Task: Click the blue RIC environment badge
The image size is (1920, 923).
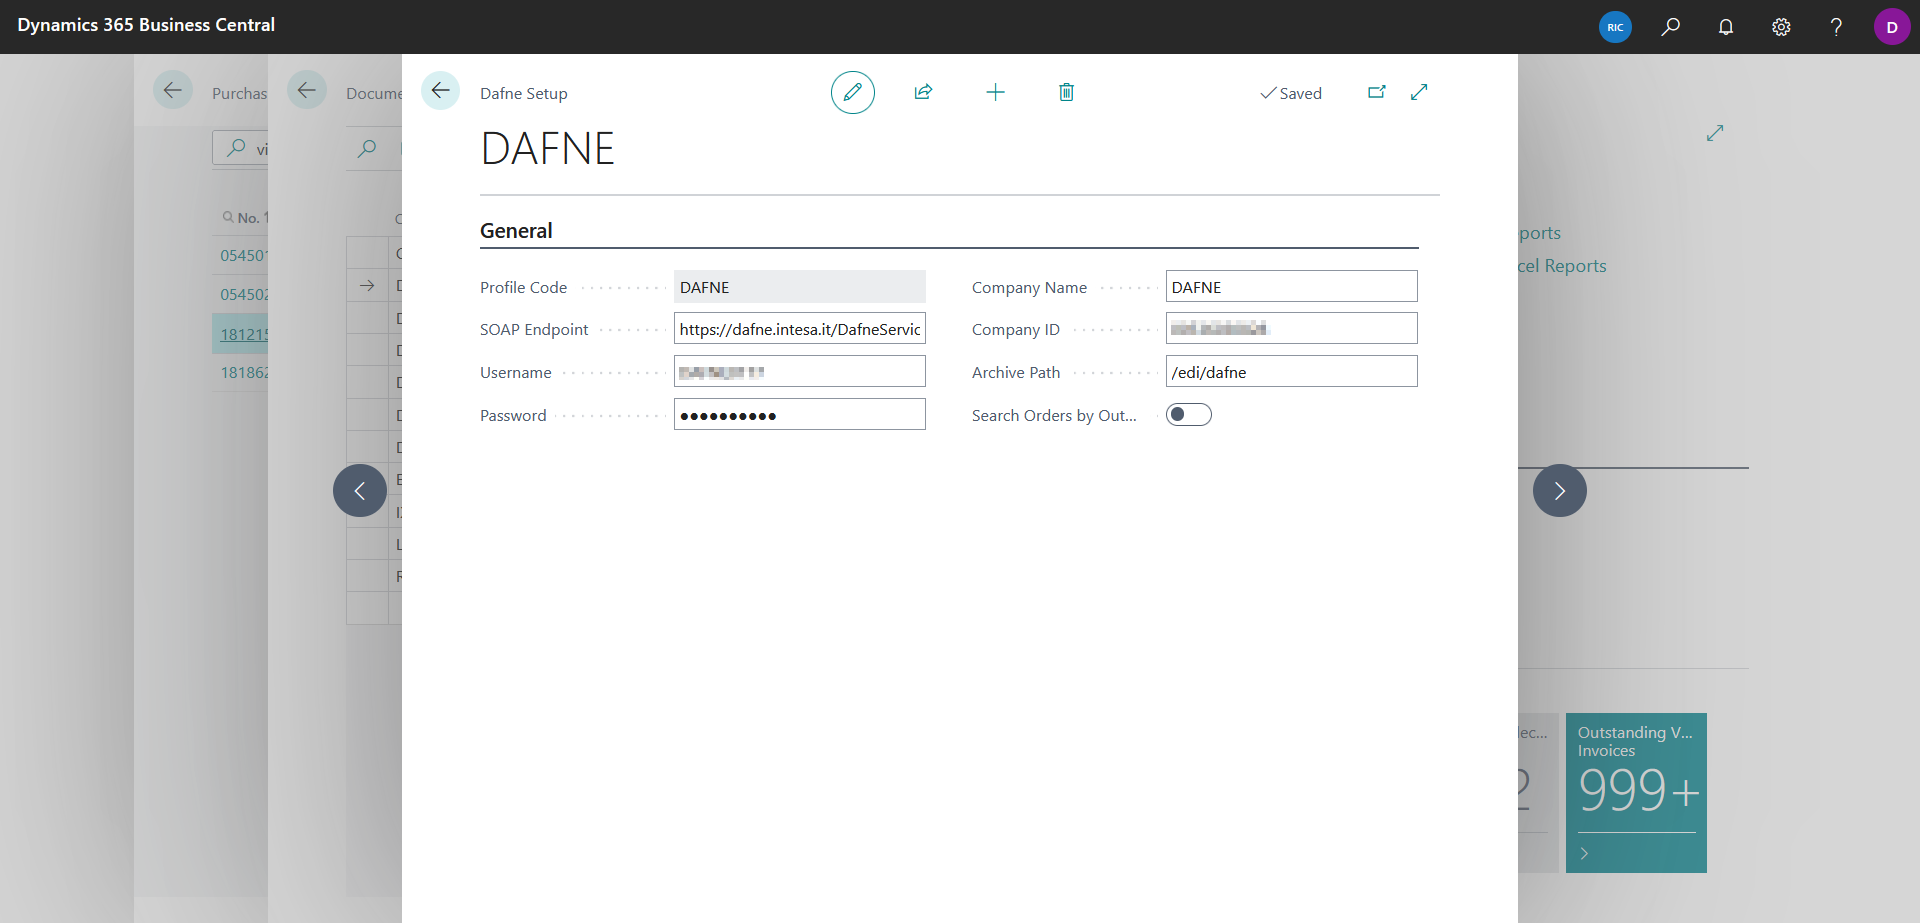Action: (1615, 27)
